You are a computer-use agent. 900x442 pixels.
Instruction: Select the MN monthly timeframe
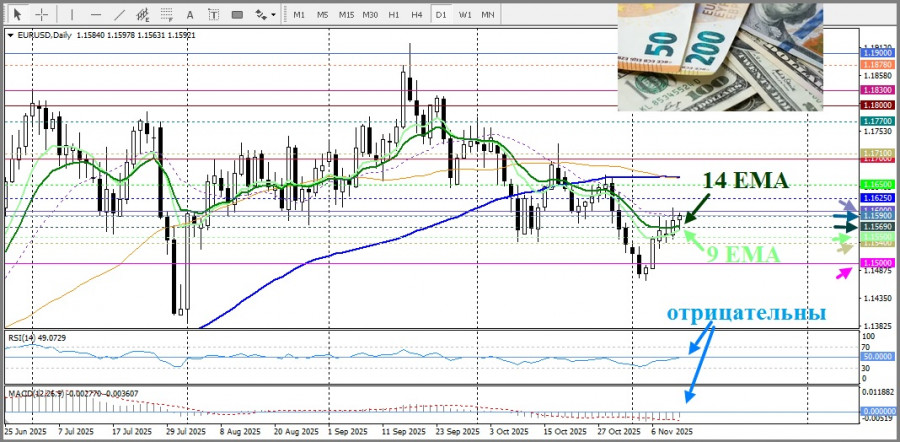pos(488,15)
